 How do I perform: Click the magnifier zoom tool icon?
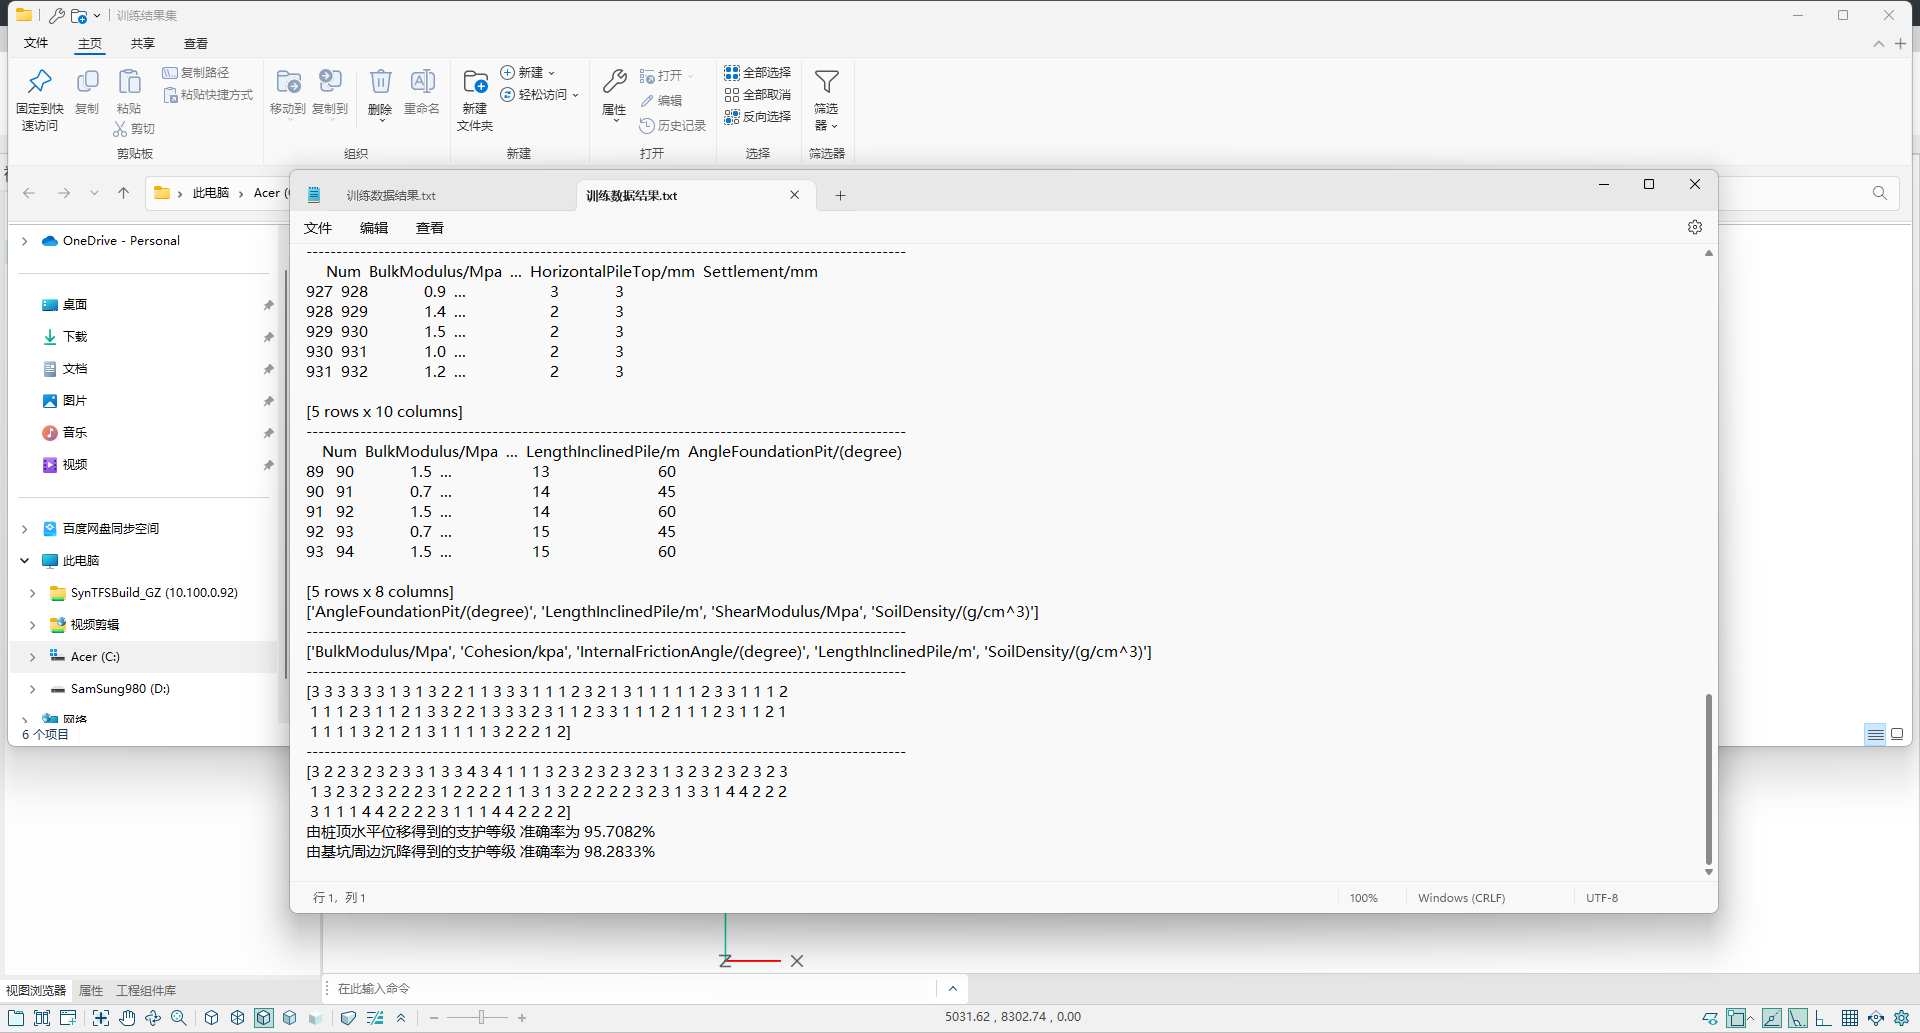[179, 1018]
